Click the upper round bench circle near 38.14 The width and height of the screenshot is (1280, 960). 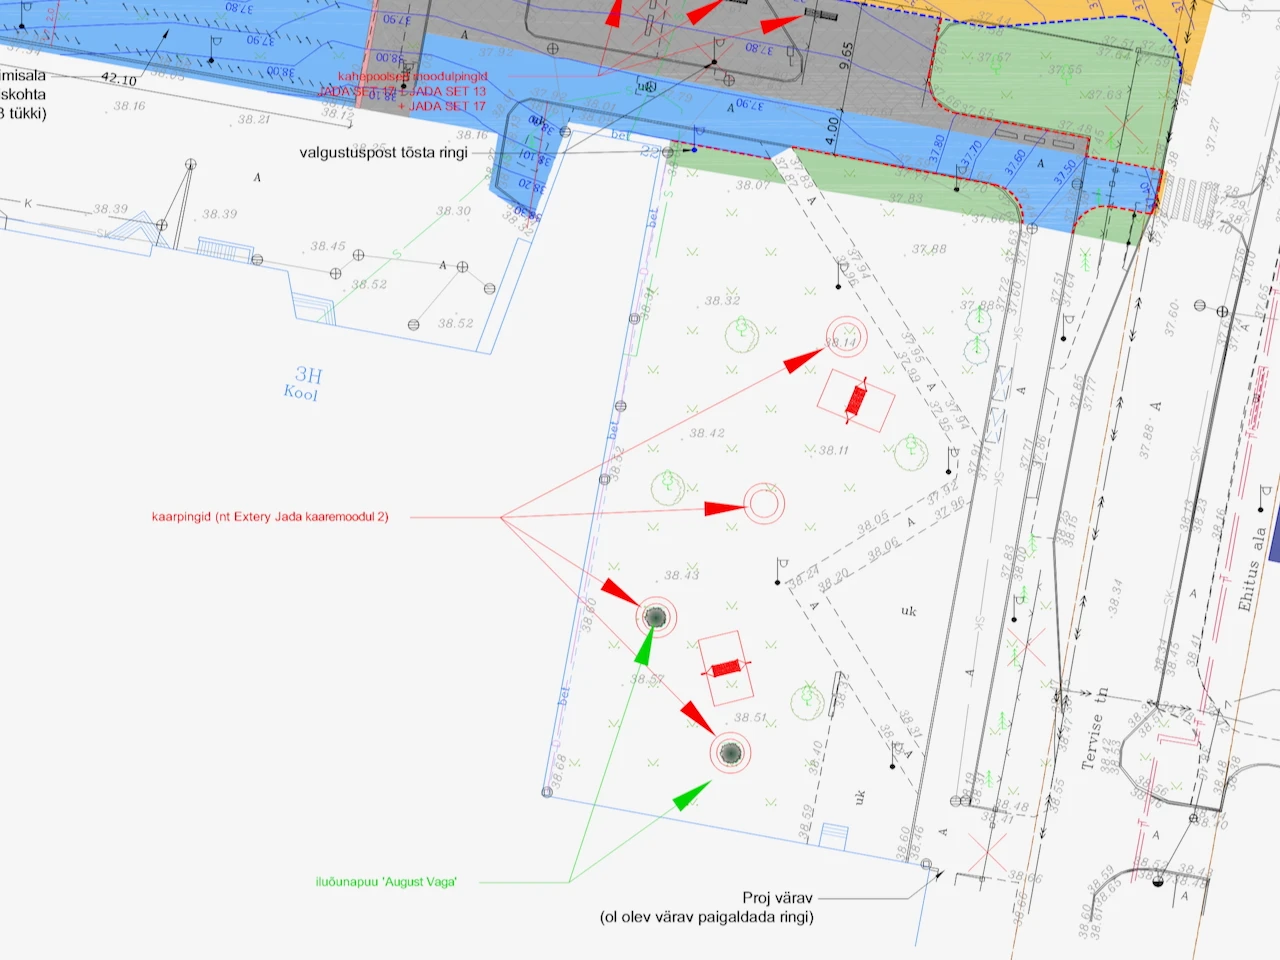846,337
